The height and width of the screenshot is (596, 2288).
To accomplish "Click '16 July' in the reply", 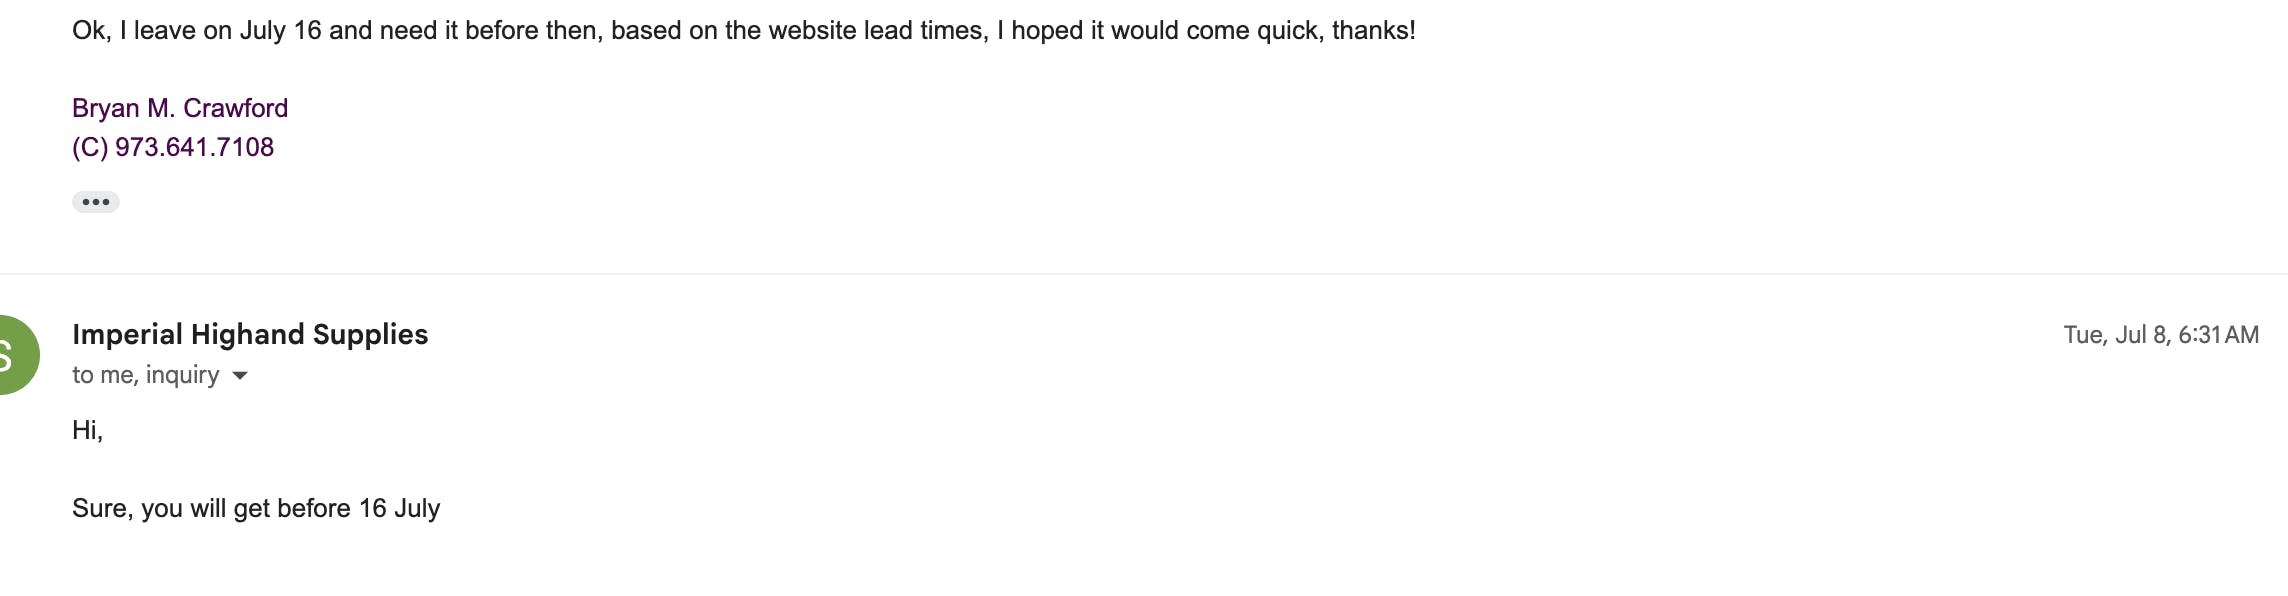I will click(x=400, y=508).
